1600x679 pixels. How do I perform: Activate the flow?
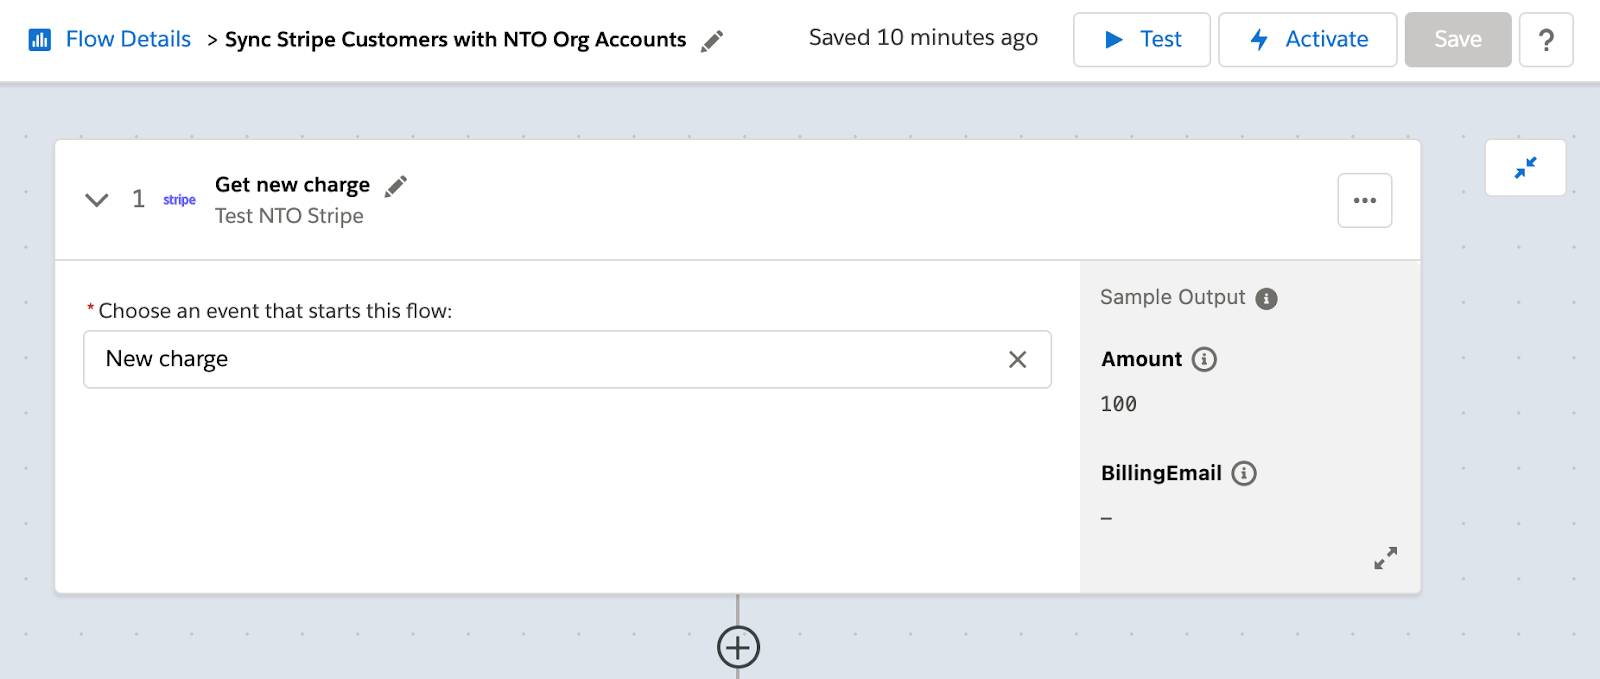click(1308, 39)
